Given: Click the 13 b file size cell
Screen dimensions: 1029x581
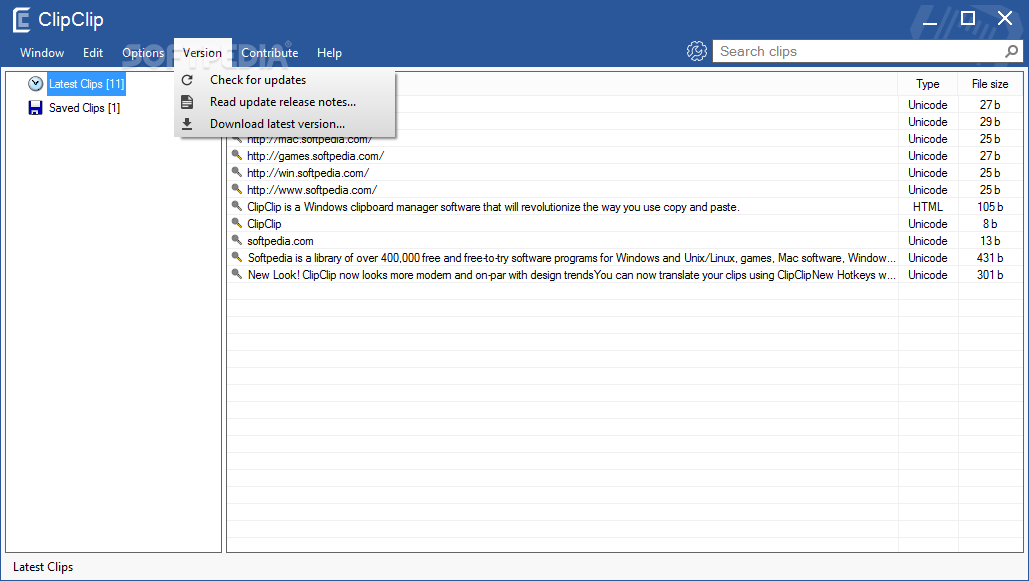Looking at the screenshot, I should click(x=990, y=241).
